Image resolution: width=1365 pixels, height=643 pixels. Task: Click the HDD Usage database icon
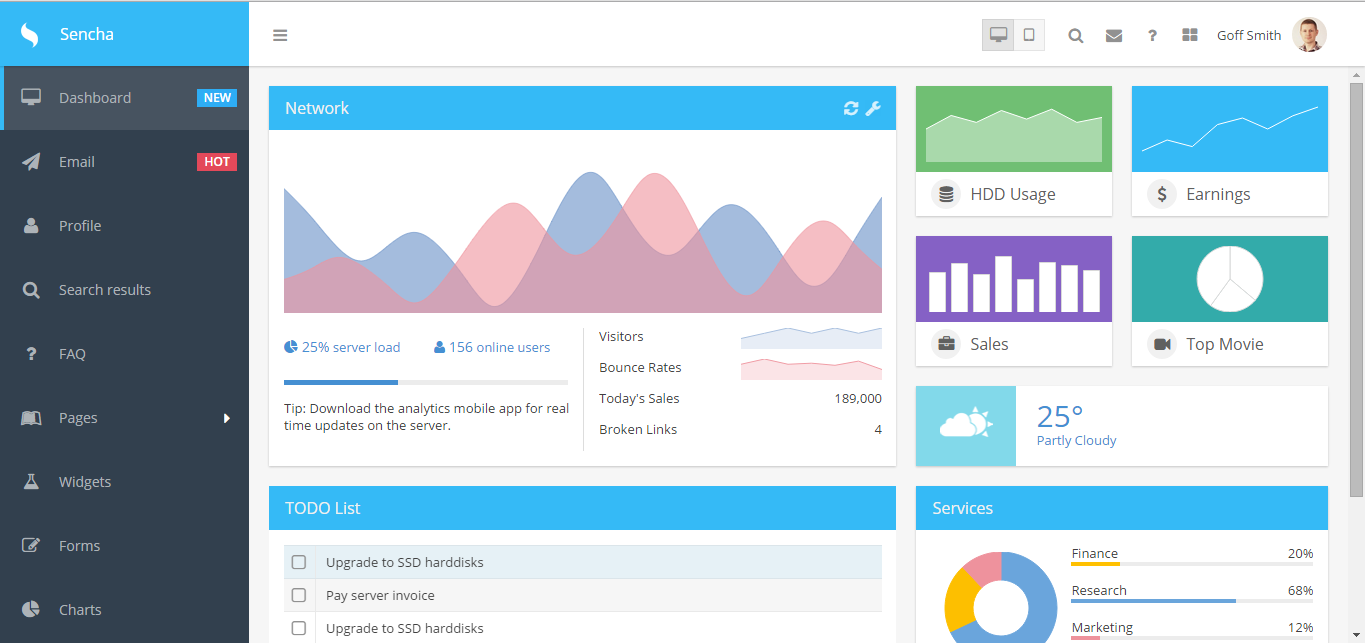[x=945, y=194]
